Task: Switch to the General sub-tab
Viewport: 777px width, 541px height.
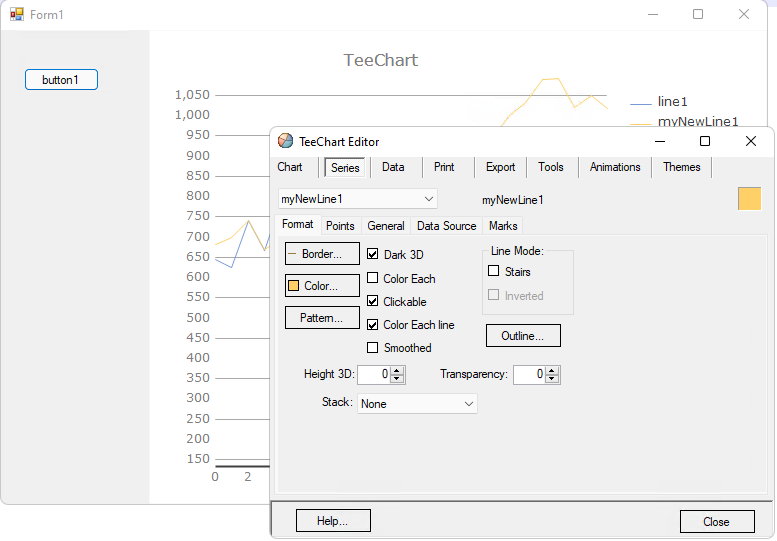Action: [x=386, y=226]
